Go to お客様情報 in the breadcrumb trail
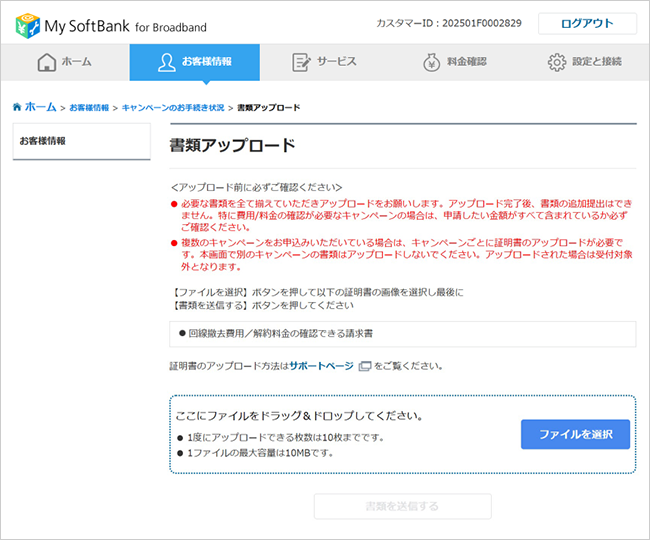This screenshot has height=540, width=650. [89, 107]
